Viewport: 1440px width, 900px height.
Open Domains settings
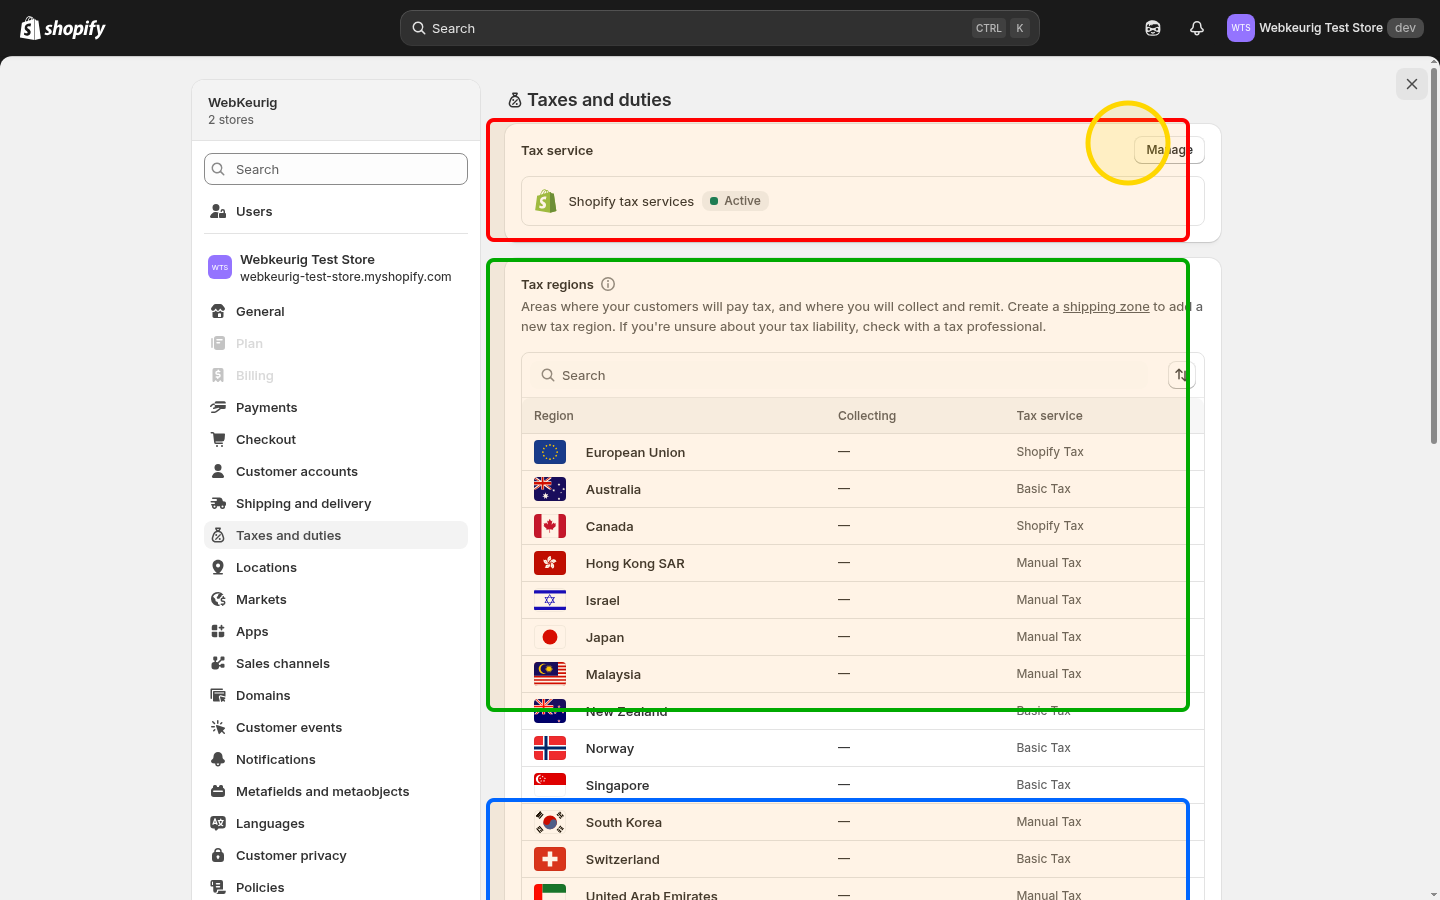[x=336, y=695]
